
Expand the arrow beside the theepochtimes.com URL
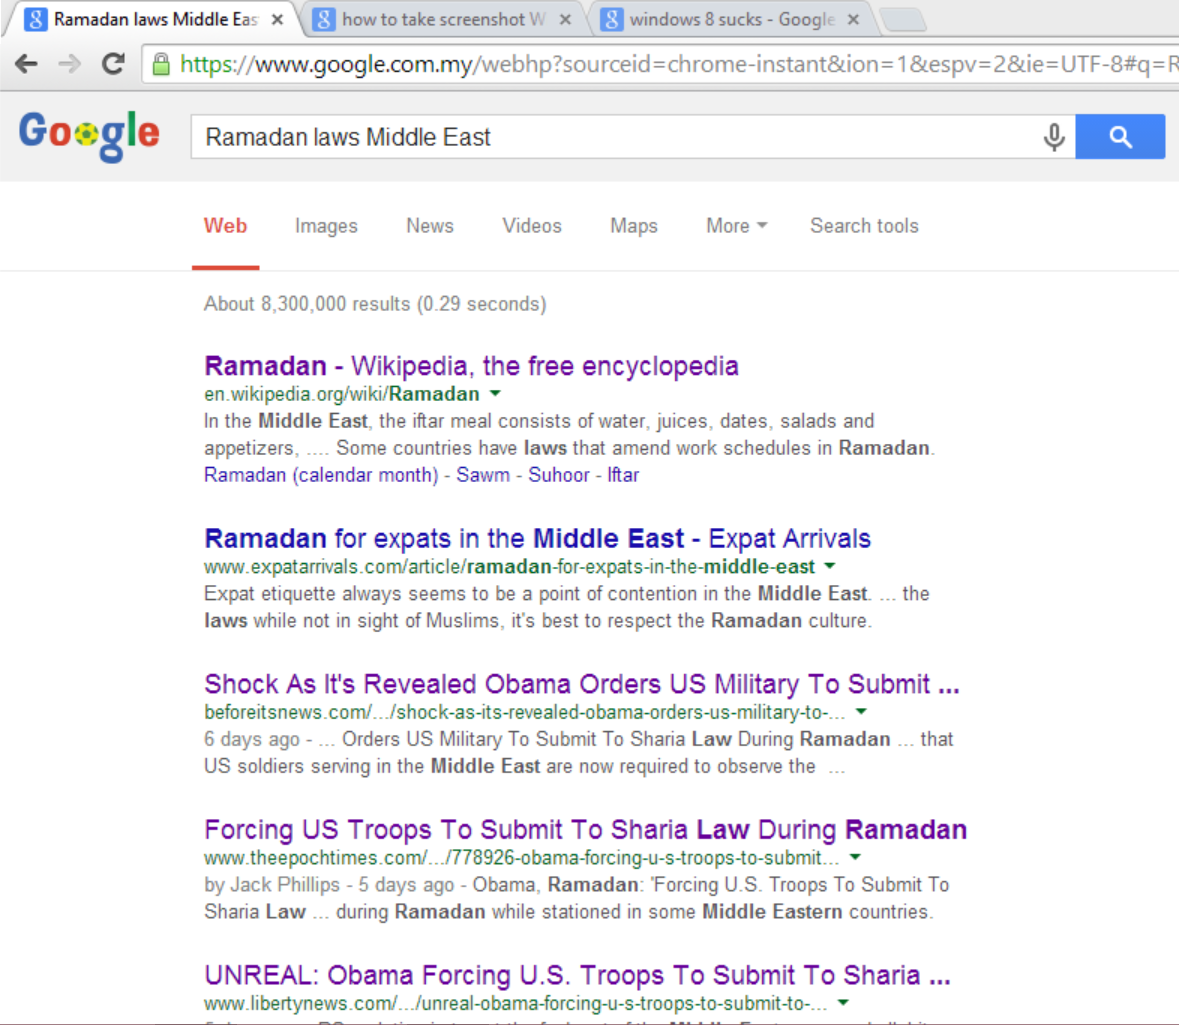click(856, 857)
